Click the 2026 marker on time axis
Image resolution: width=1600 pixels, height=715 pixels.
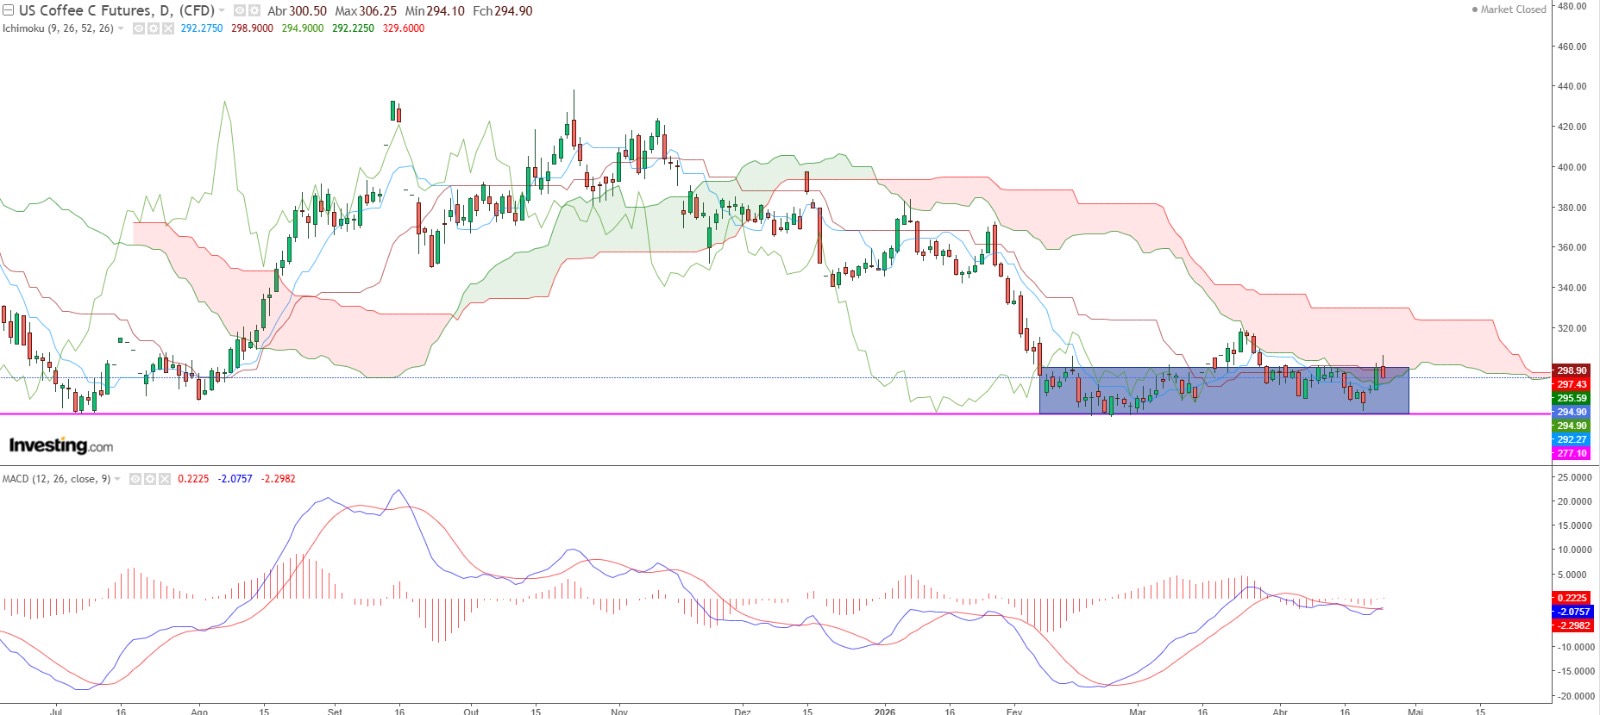(x=884, y=711)
